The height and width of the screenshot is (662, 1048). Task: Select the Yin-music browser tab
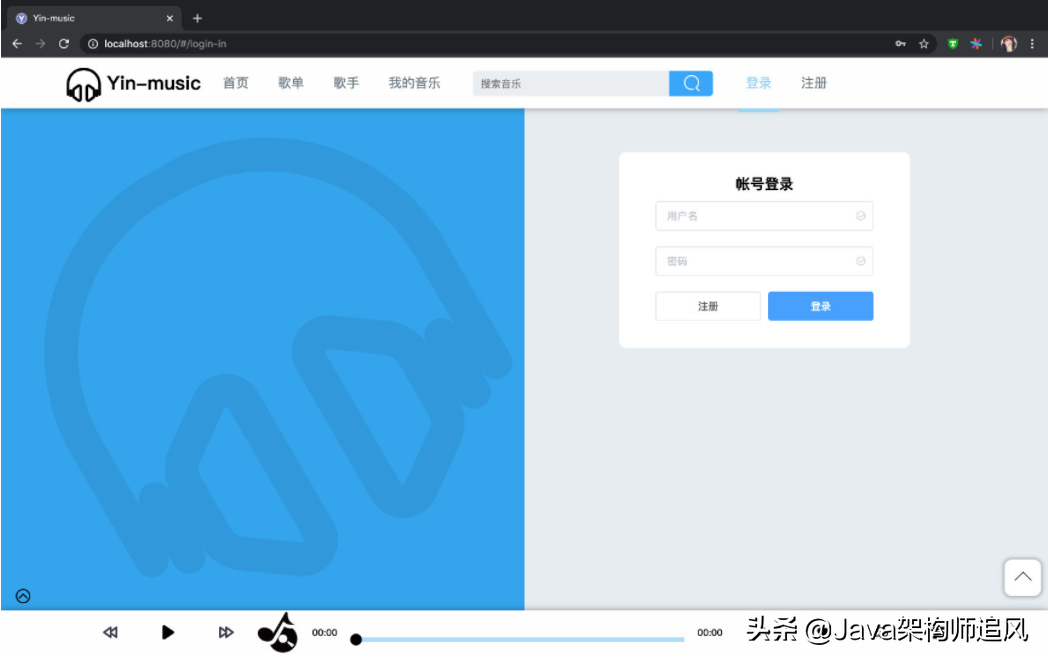click(94, 18)
